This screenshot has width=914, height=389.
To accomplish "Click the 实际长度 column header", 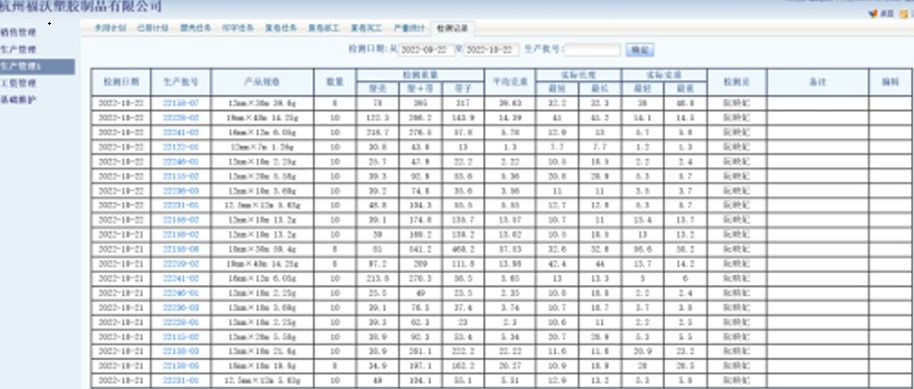I will tap(579, 75).
